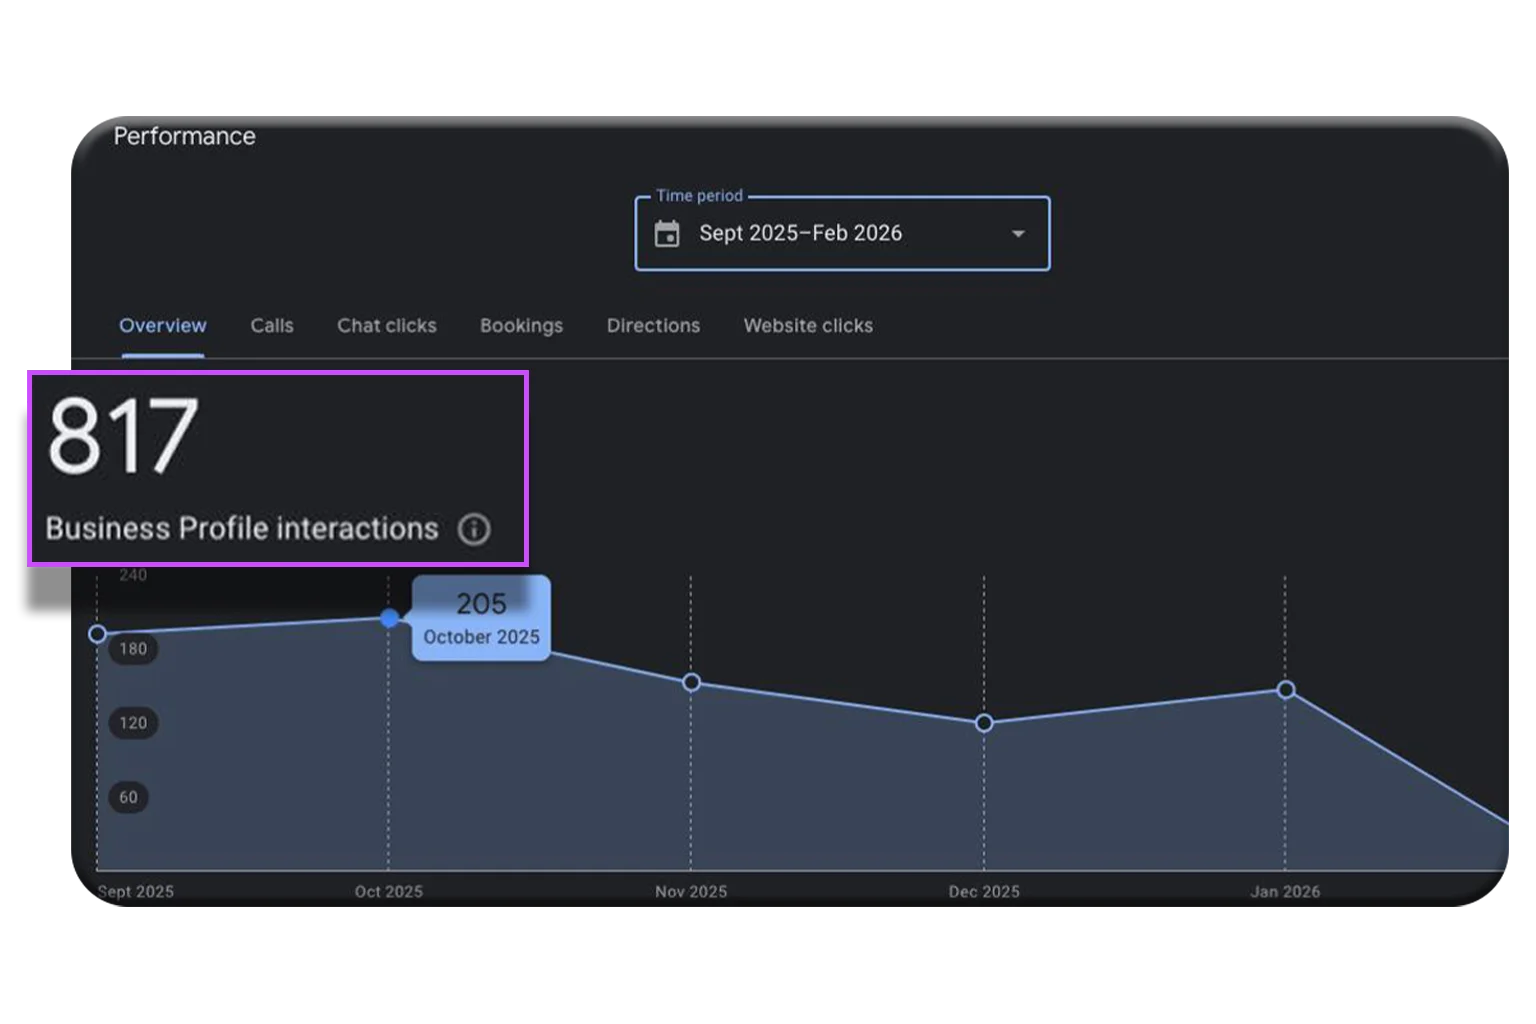
Task: Click the Sept 2025 data point
Action: point(97,634)
